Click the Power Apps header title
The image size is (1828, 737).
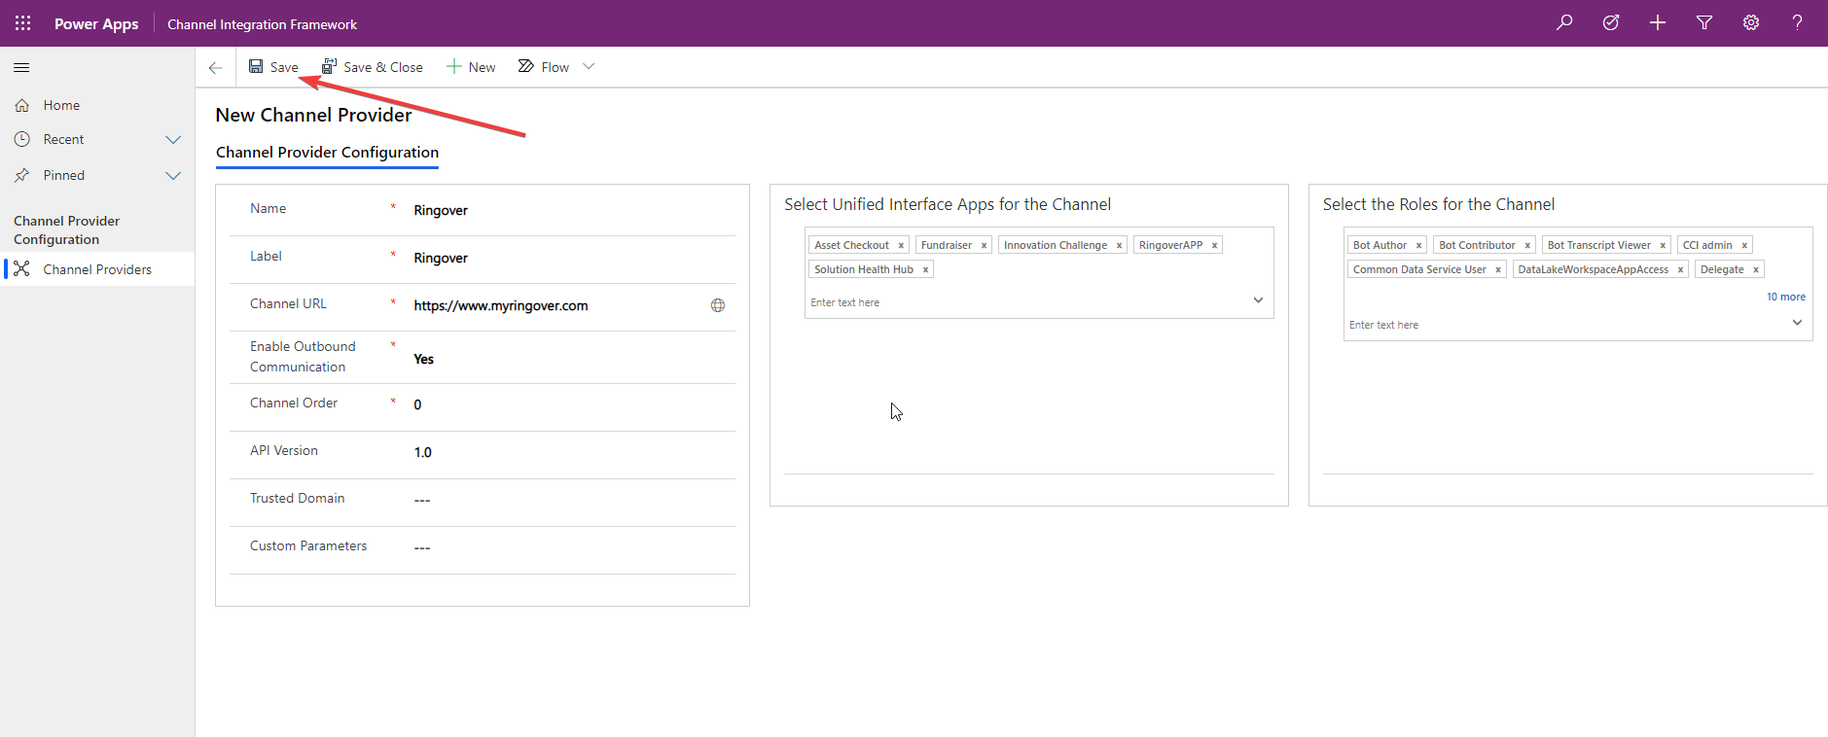coord(96,24)
